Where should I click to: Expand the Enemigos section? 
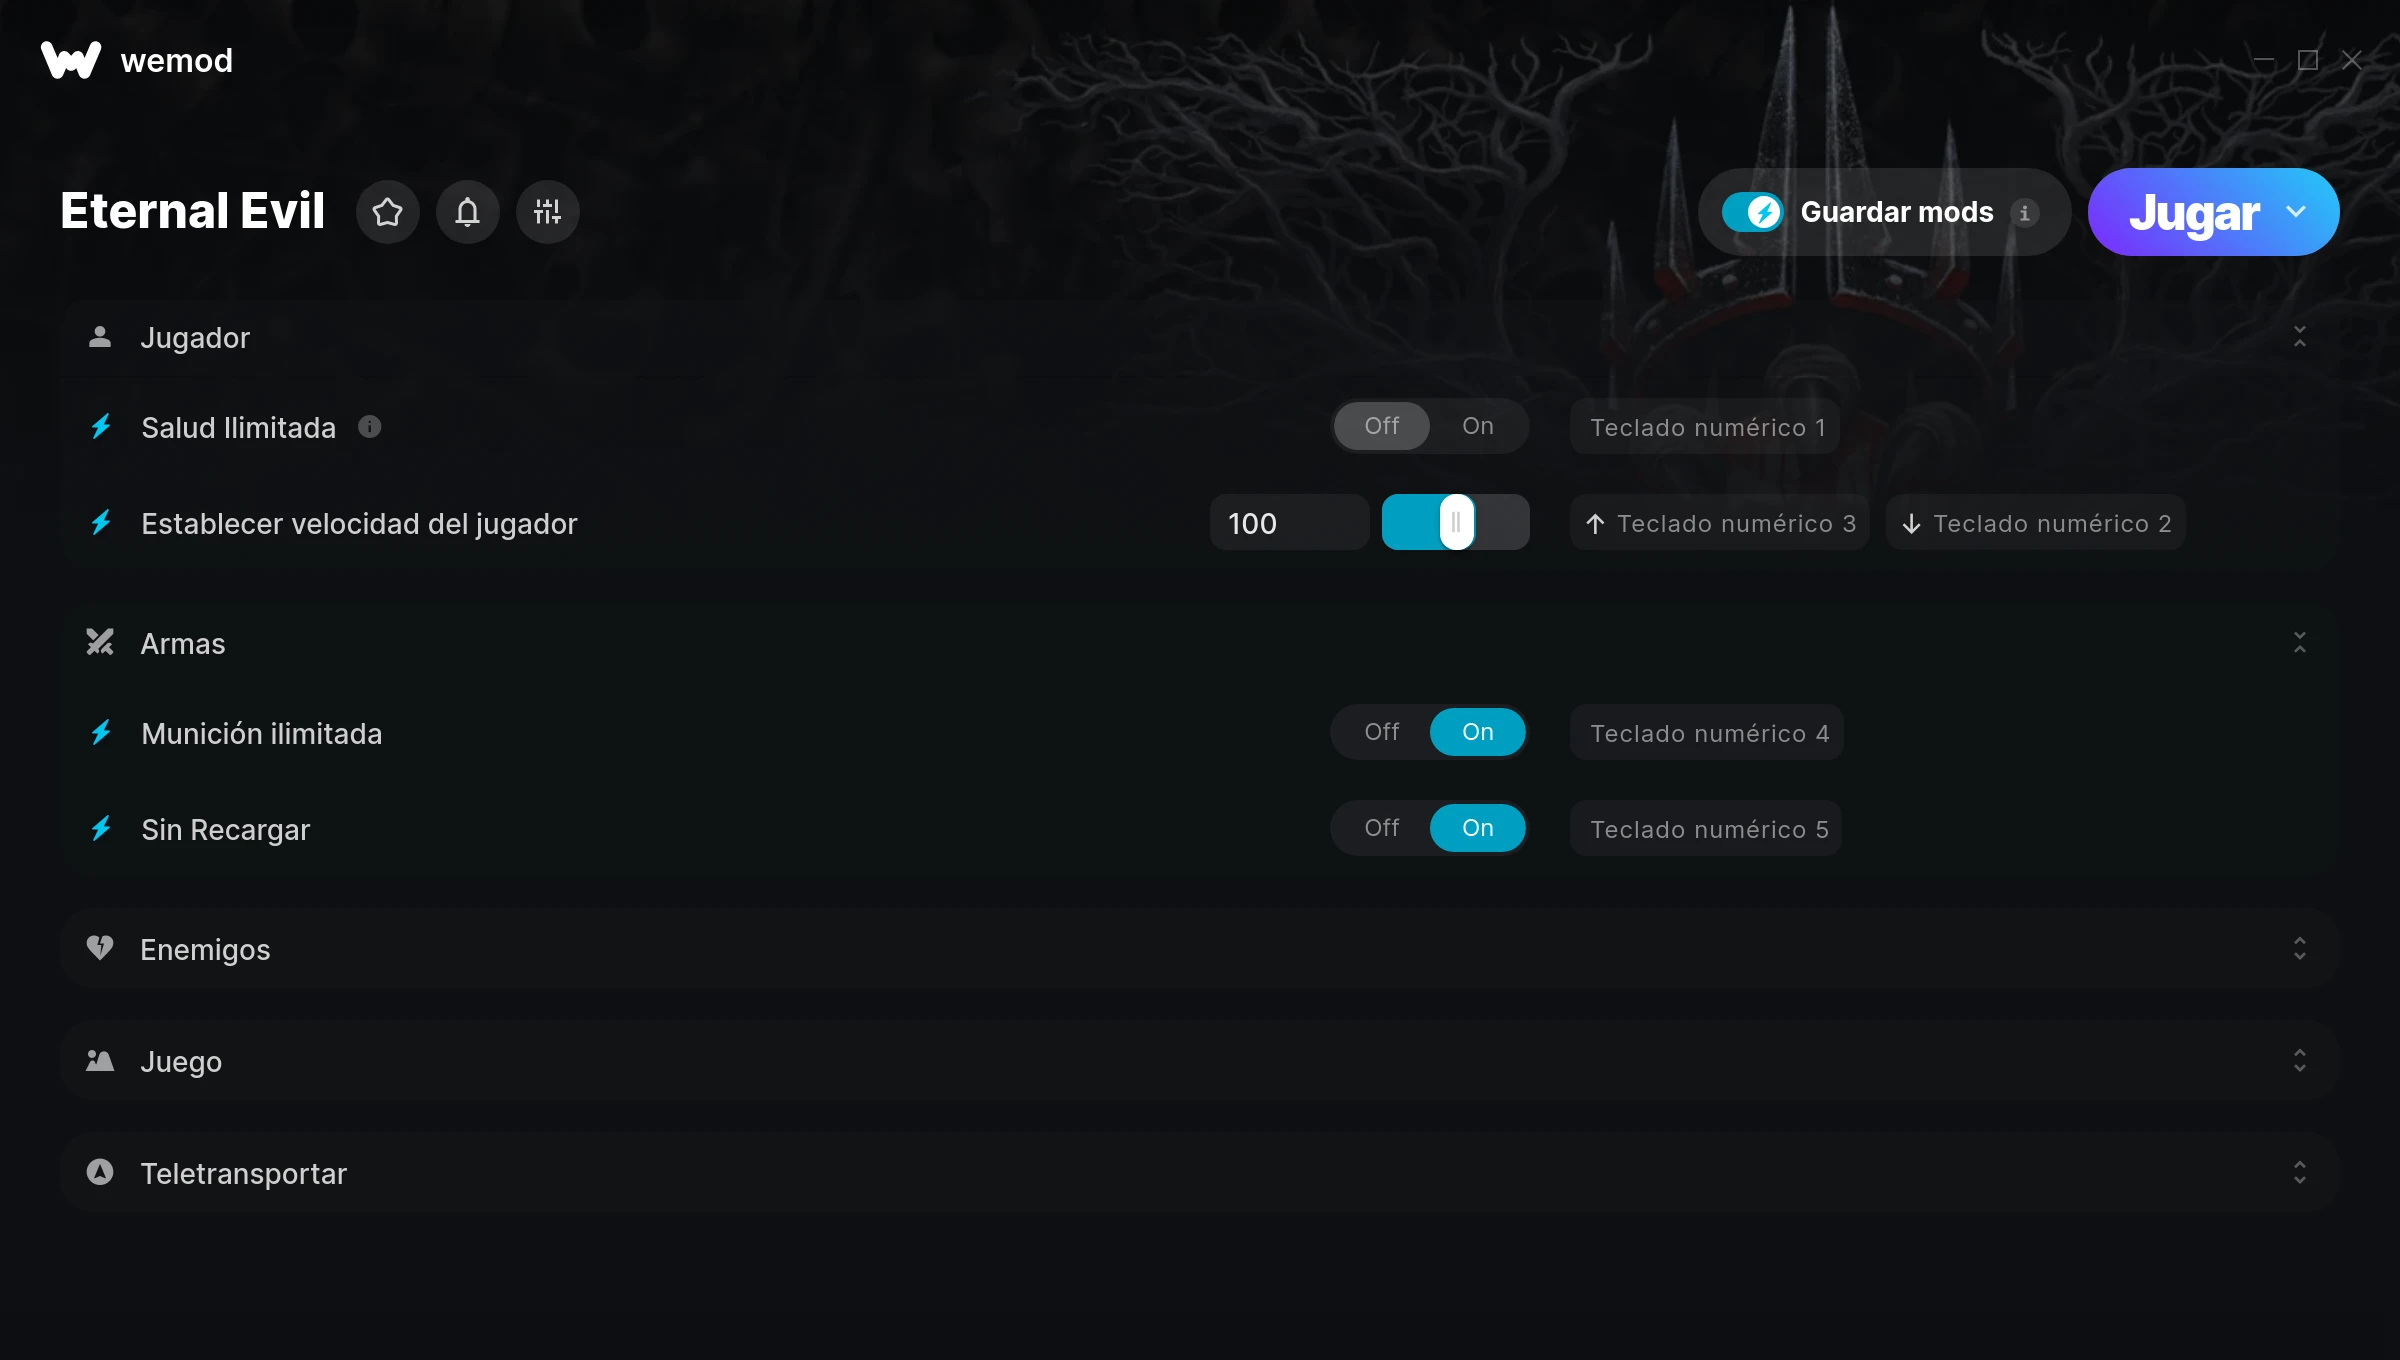click(x=2300, y=948)
